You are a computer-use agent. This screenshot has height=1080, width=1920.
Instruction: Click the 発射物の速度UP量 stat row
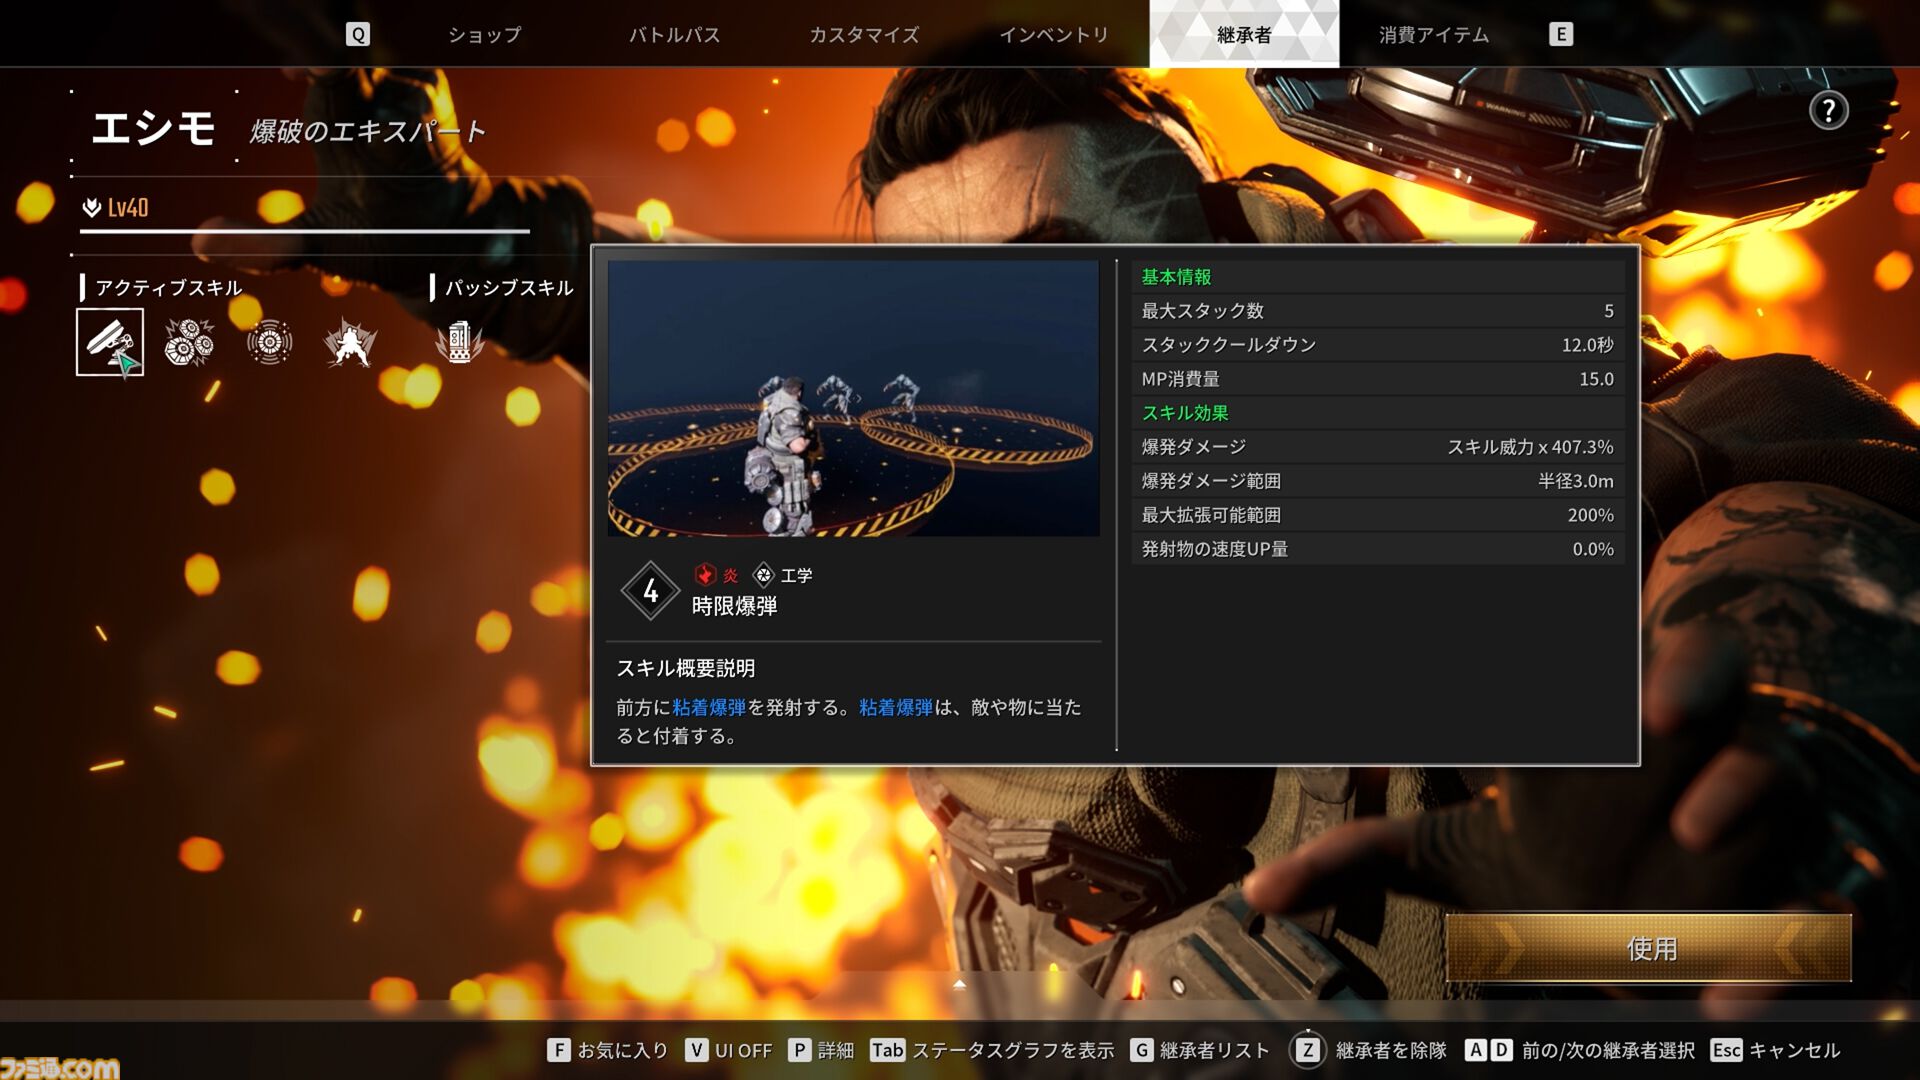[x=1378, y=549]
